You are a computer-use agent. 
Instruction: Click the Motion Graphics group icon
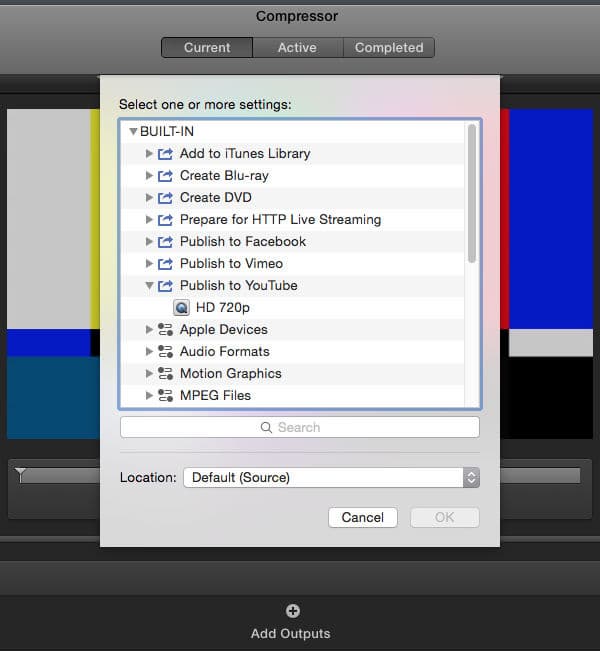tap(165, 374)
